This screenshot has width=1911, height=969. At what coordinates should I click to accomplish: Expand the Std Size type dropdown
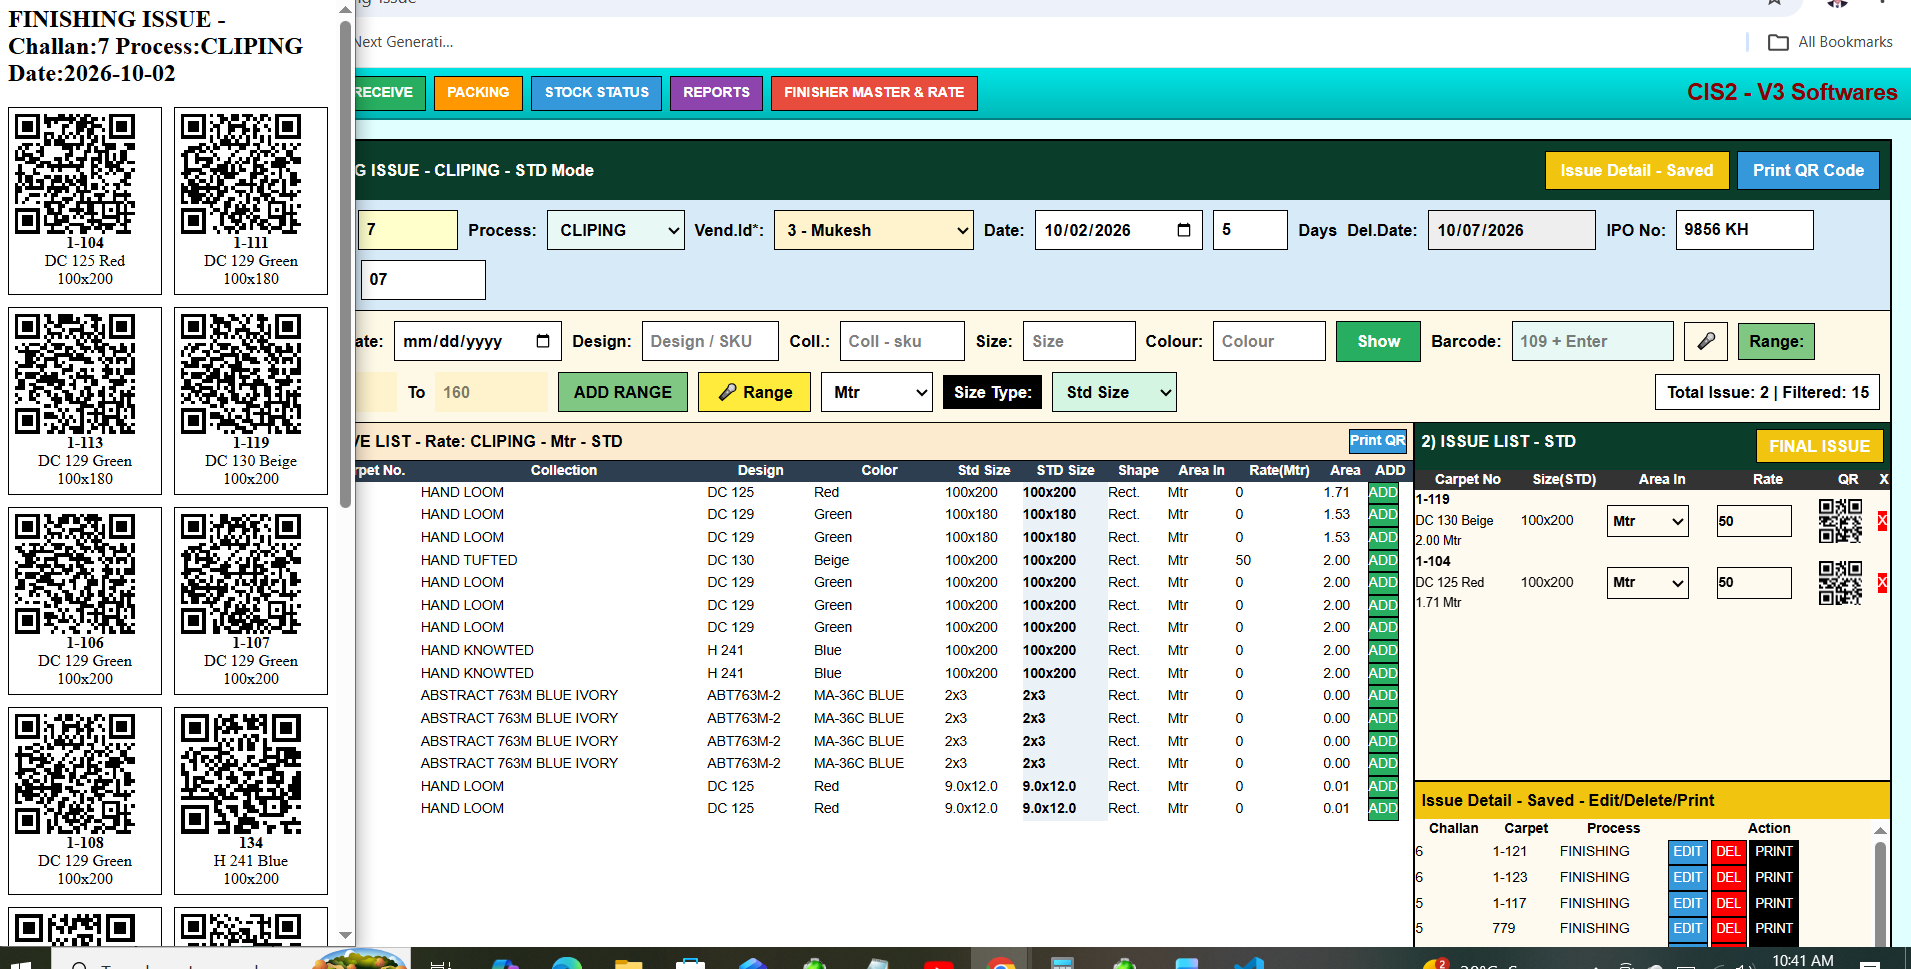click(x=1114, y=392)
